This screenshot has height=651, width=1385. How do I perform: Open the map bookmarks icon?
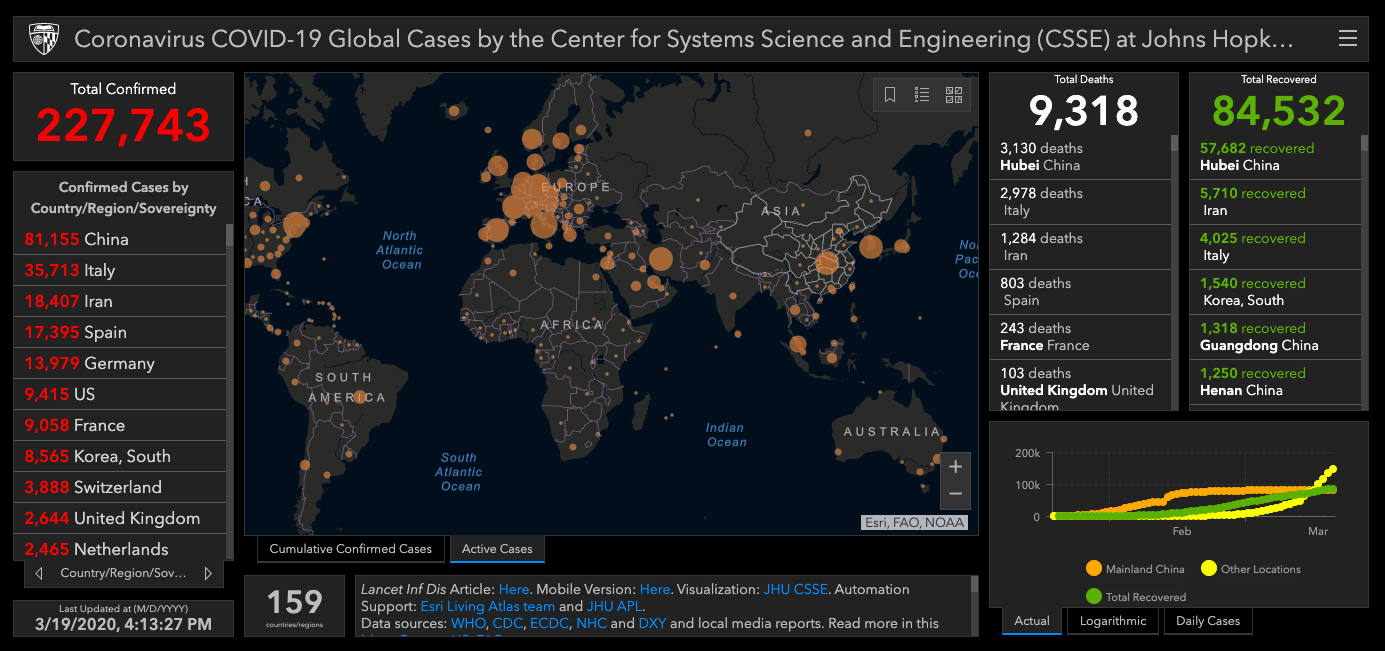(890, 95)
